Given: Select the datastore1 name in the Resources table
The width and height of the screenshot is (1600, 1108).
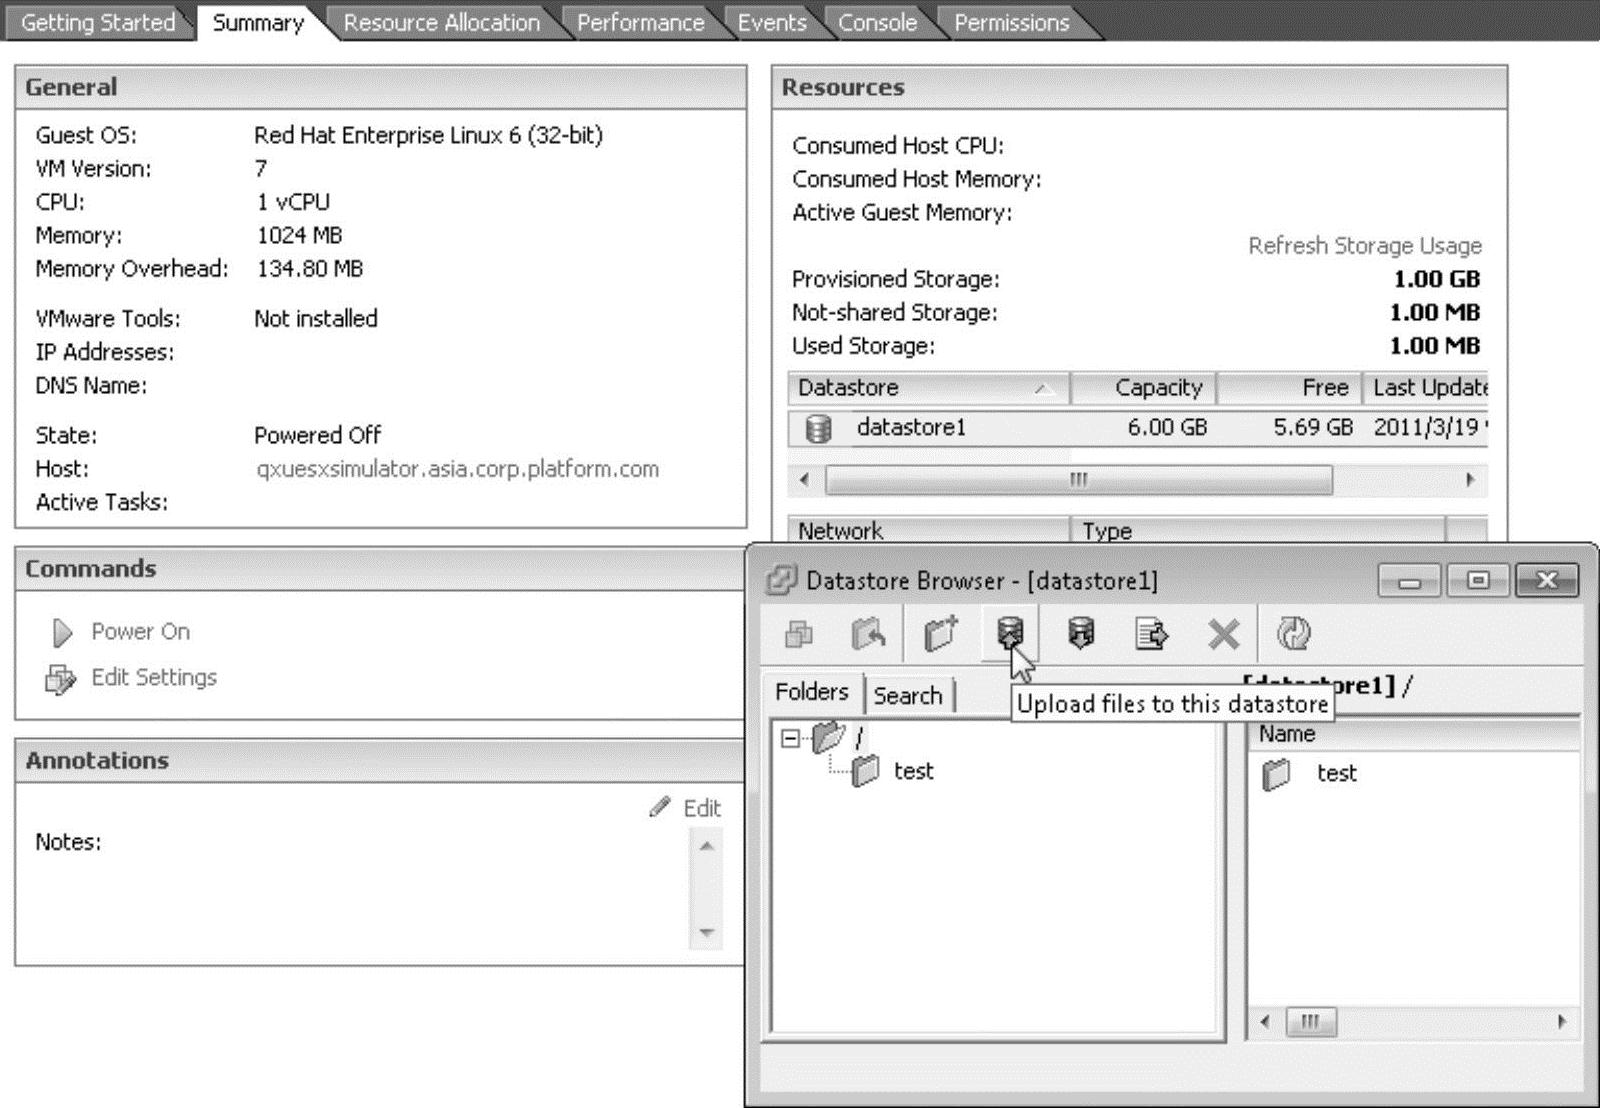Looking at the screenshot, I should click(x=911, y=428).
